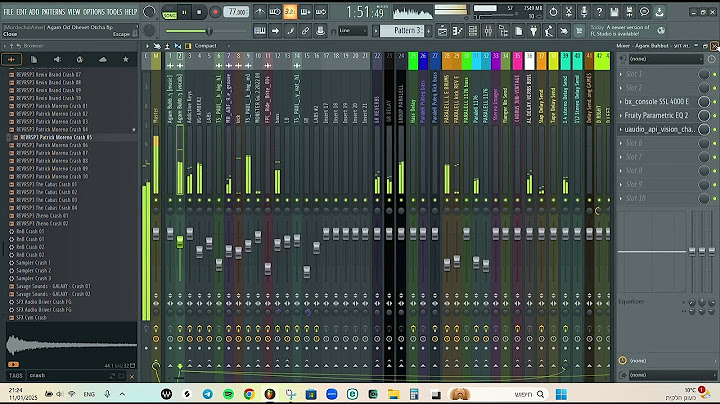Open the arrow left of Pattern 3
Screen dimensions: 720x404
(x=376, y=31)
